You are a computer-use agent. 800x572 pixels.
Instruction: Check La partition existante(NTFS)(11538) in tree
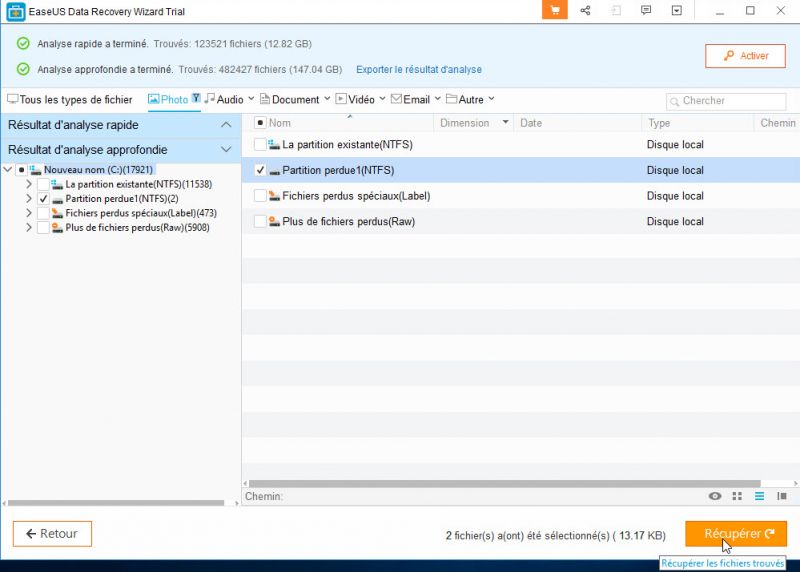point(43,184)
